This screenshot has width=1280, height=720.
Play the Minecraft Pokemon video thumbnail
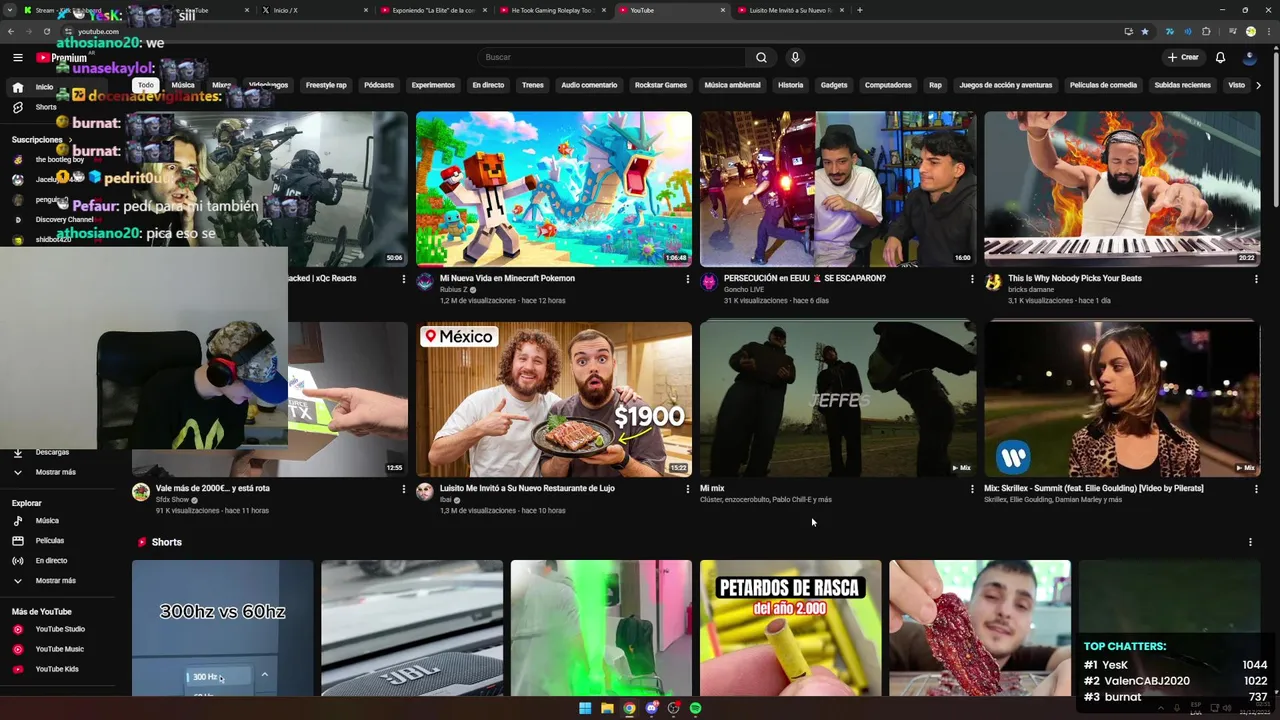554,189
